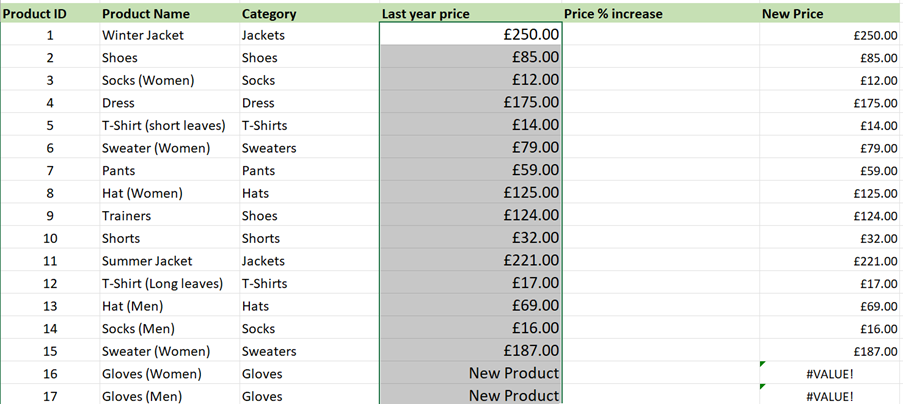The height and width of the screenshot is (404, 903).
Task: Click the #VALUE! error cell for Gloves (Women)
Action: tap(830, 374)
